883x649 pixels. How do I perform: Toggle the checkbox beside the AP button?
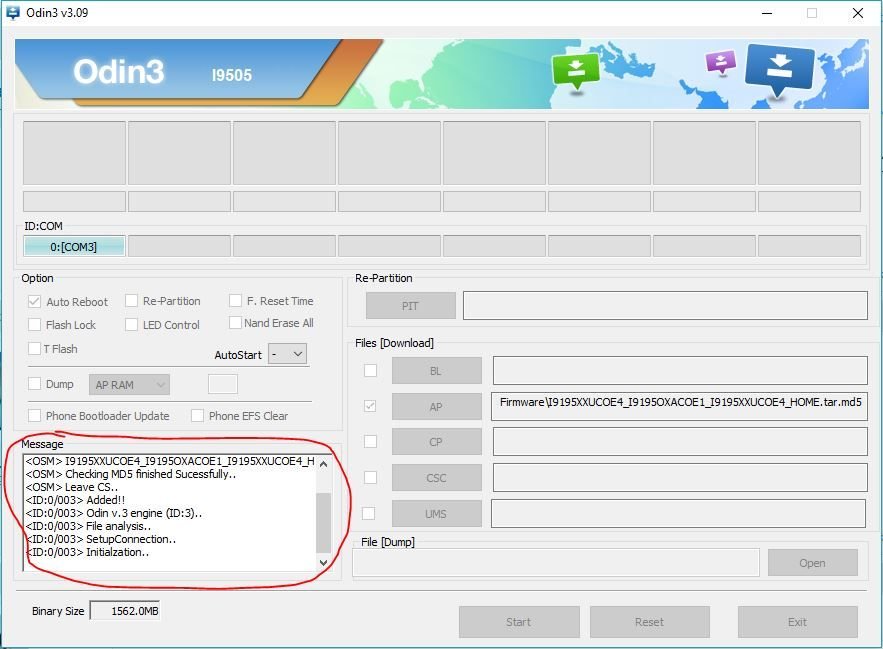(x=370, y=406)
